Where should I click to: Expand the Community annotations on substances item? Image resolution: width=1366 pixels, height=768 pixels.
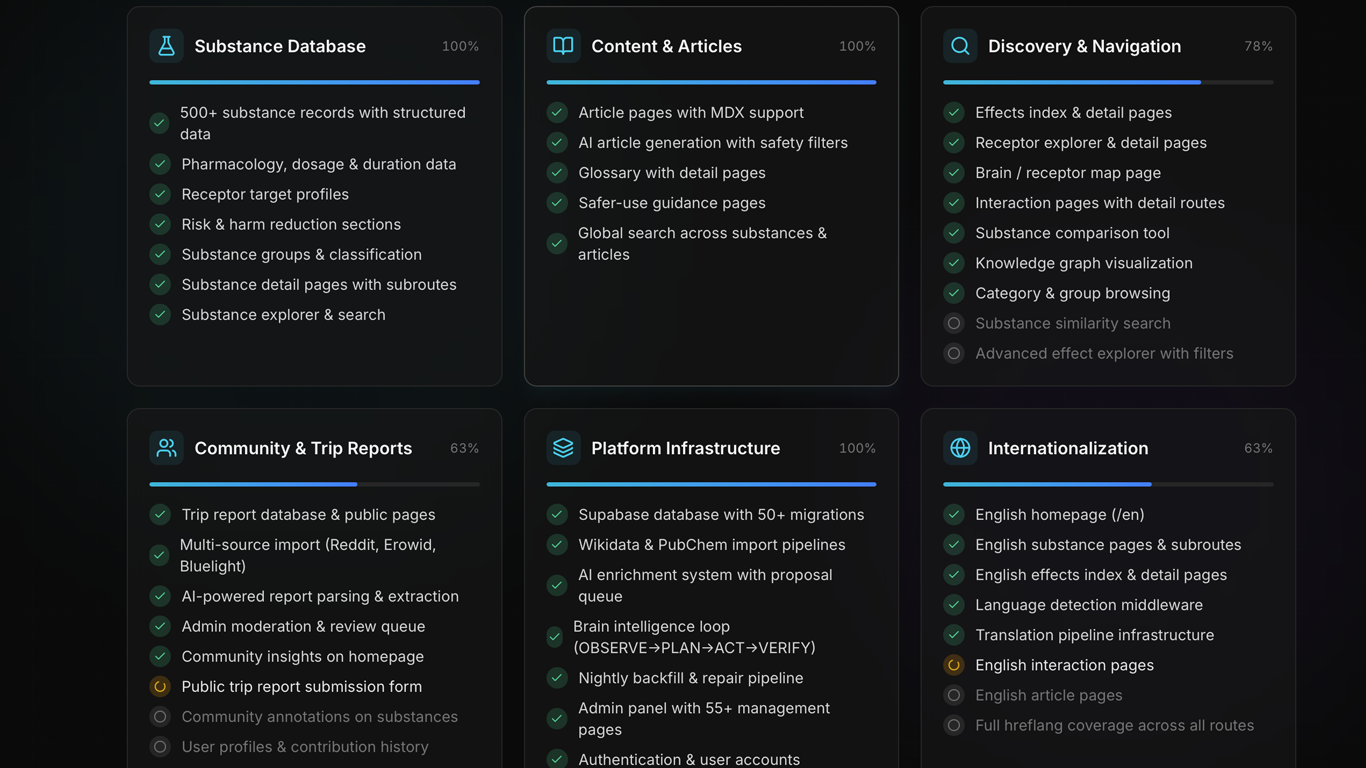(x=319, y=716)
